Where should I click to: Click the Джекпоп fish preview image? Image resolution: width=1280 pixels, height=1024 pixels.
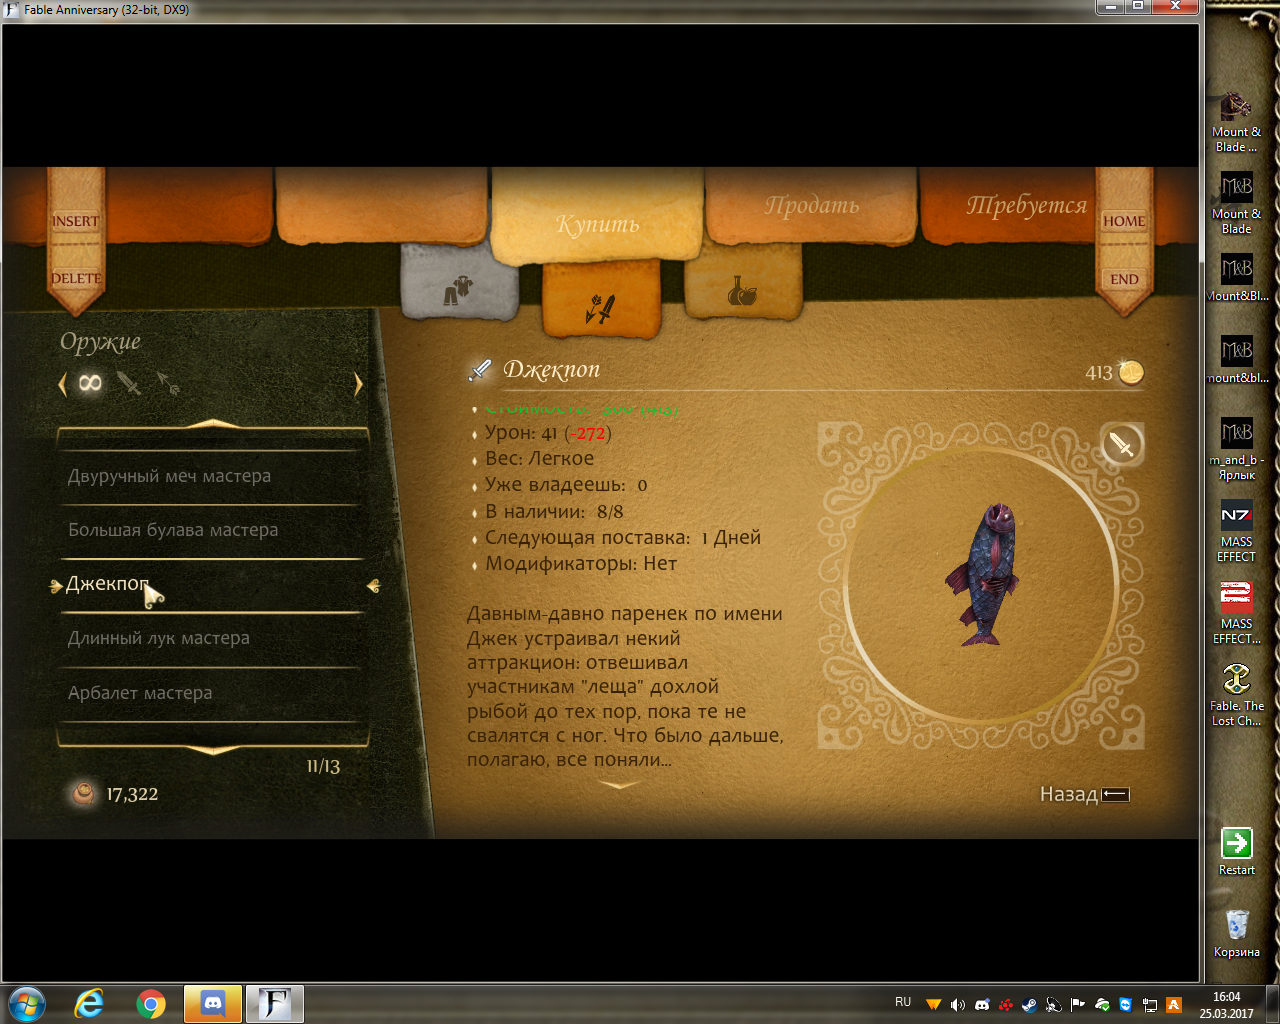[981, 574]
